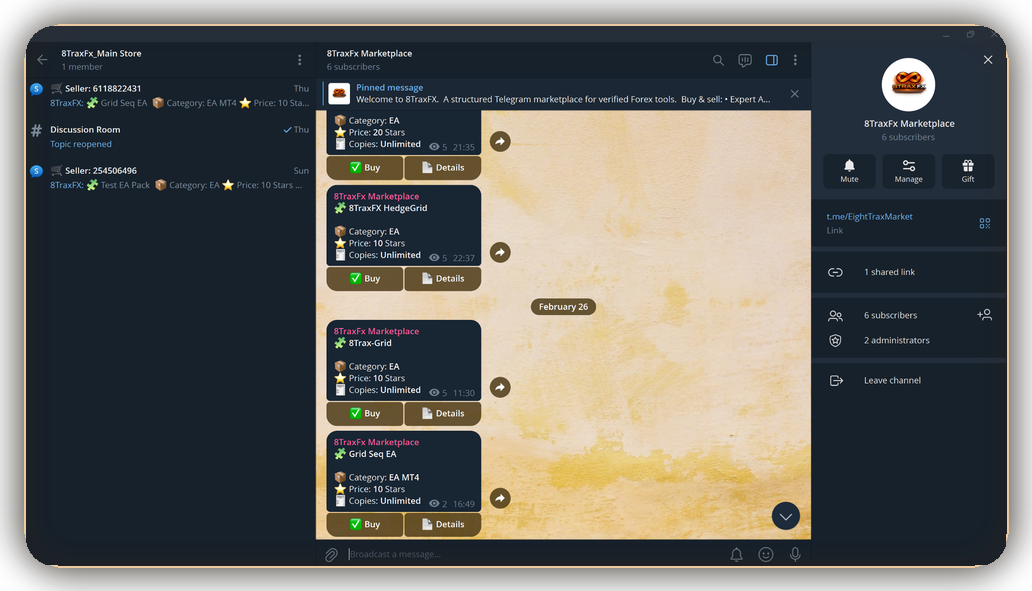This screenshot has width=1032, height=591.
Task: Open the 2 administrators entry
Action: [896, 340]
